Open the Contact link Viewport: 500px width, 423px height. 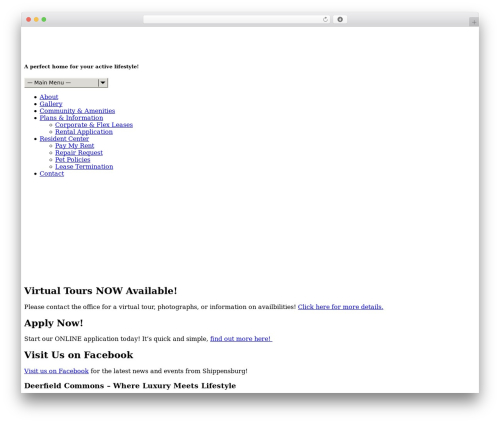click(52, 174)
